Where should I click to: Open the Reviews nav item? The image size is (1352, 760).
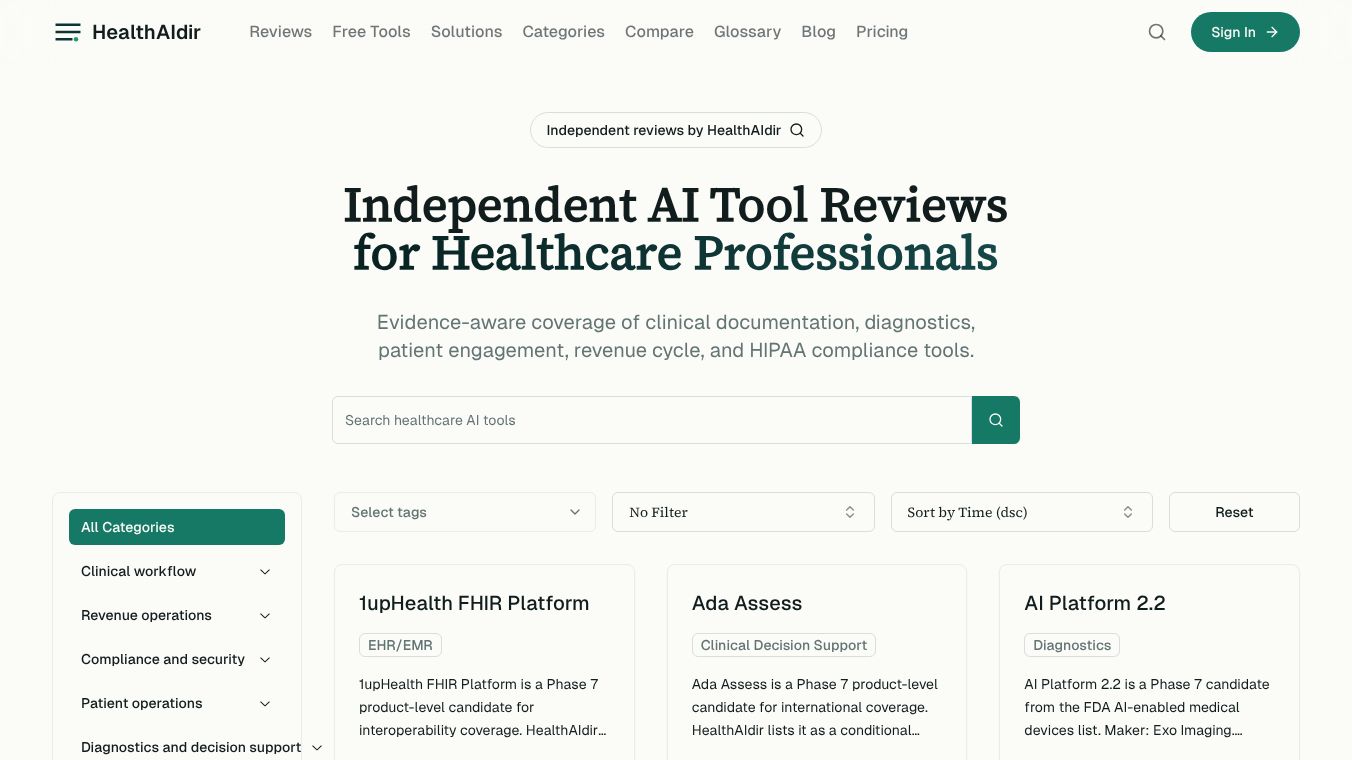point(281,32)
